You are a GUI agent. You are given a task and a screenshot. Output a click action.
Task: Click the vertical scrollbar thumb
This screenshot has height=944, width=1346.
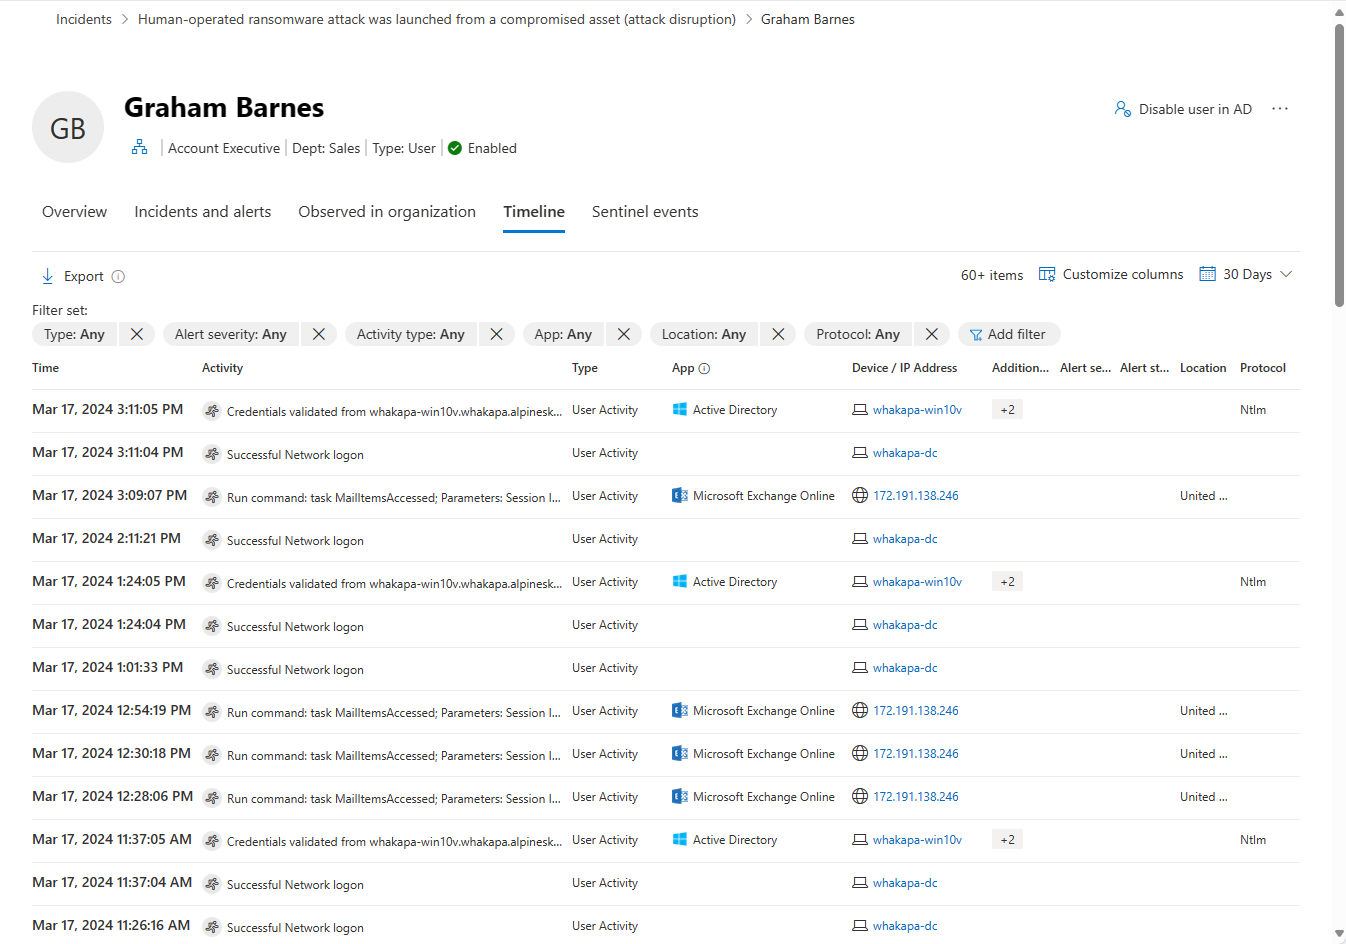coord(1339,165)
